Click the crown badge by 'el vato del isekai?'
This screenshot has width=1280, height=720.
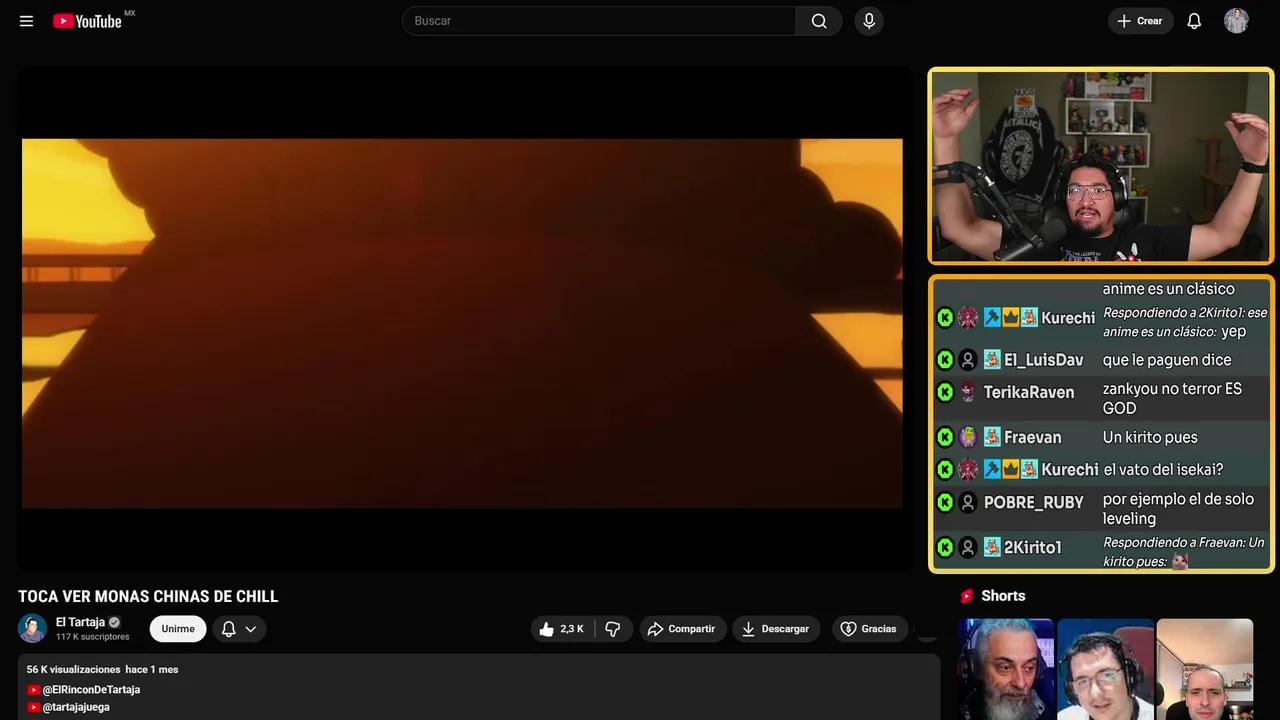[1011, 469]
